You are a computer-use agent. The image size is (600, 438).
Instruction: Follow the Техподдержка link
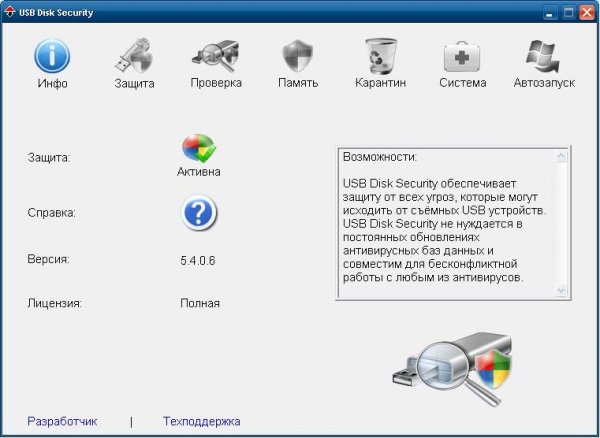click(x=202, y=421)
